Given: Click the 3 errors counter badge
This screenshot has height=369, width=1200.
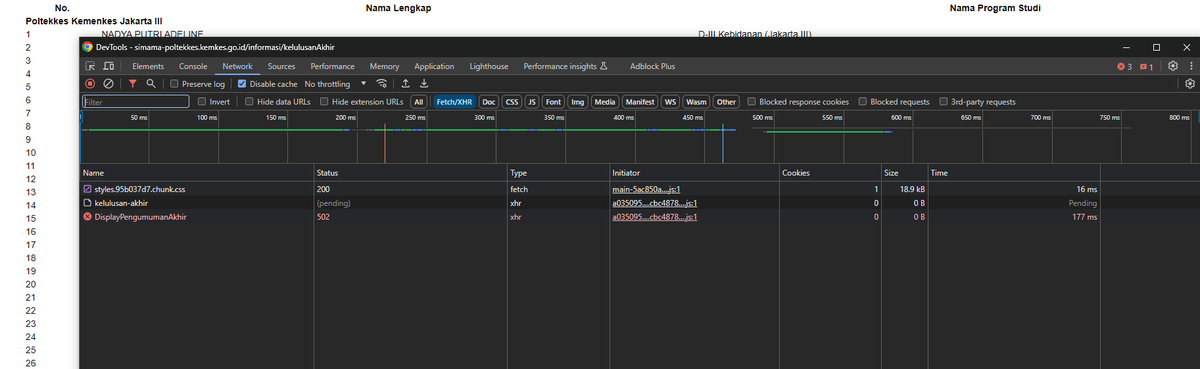Looking at the screenshot, I should [1124, 66].
